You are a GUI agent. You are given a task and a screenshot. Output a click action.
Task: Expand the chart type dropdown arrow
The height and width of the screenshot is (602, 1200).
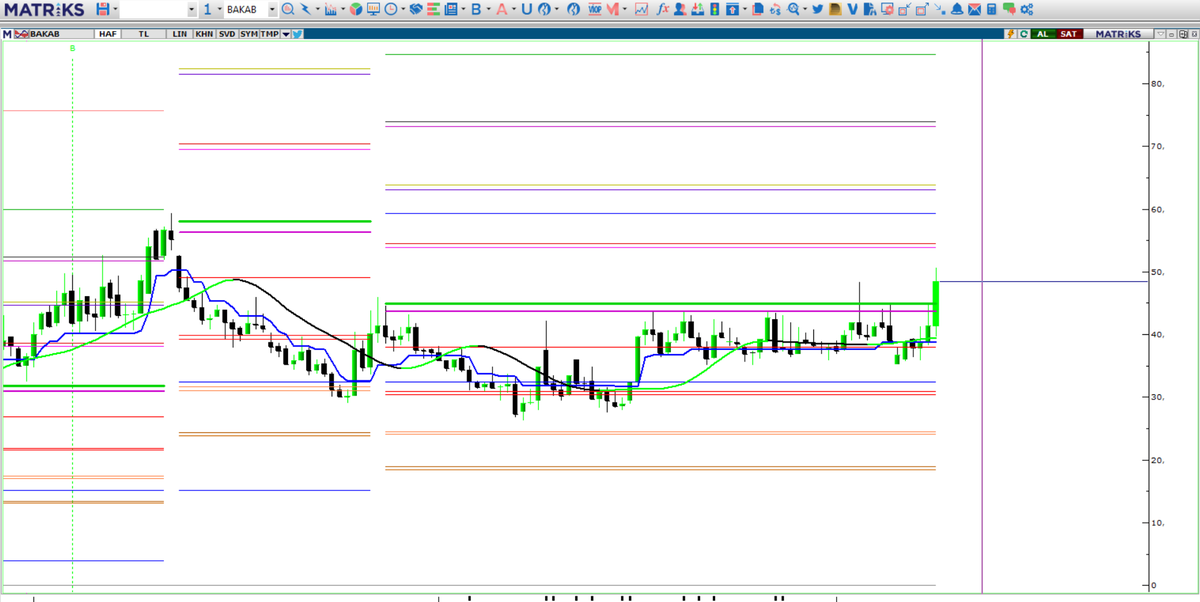point(343,9)
